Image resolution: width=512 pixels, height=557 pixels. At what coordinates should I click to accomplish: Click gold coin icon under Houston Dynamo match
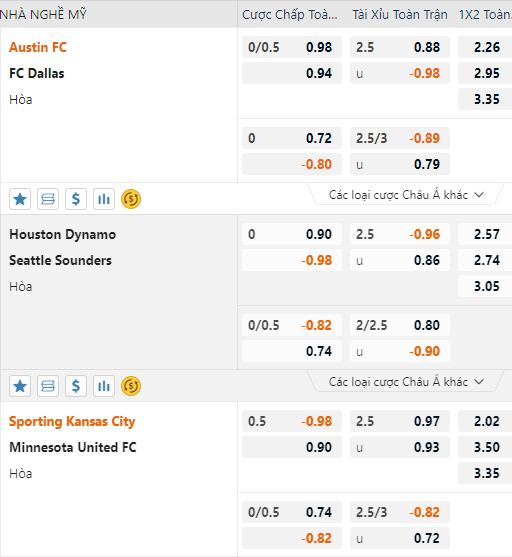131,386
